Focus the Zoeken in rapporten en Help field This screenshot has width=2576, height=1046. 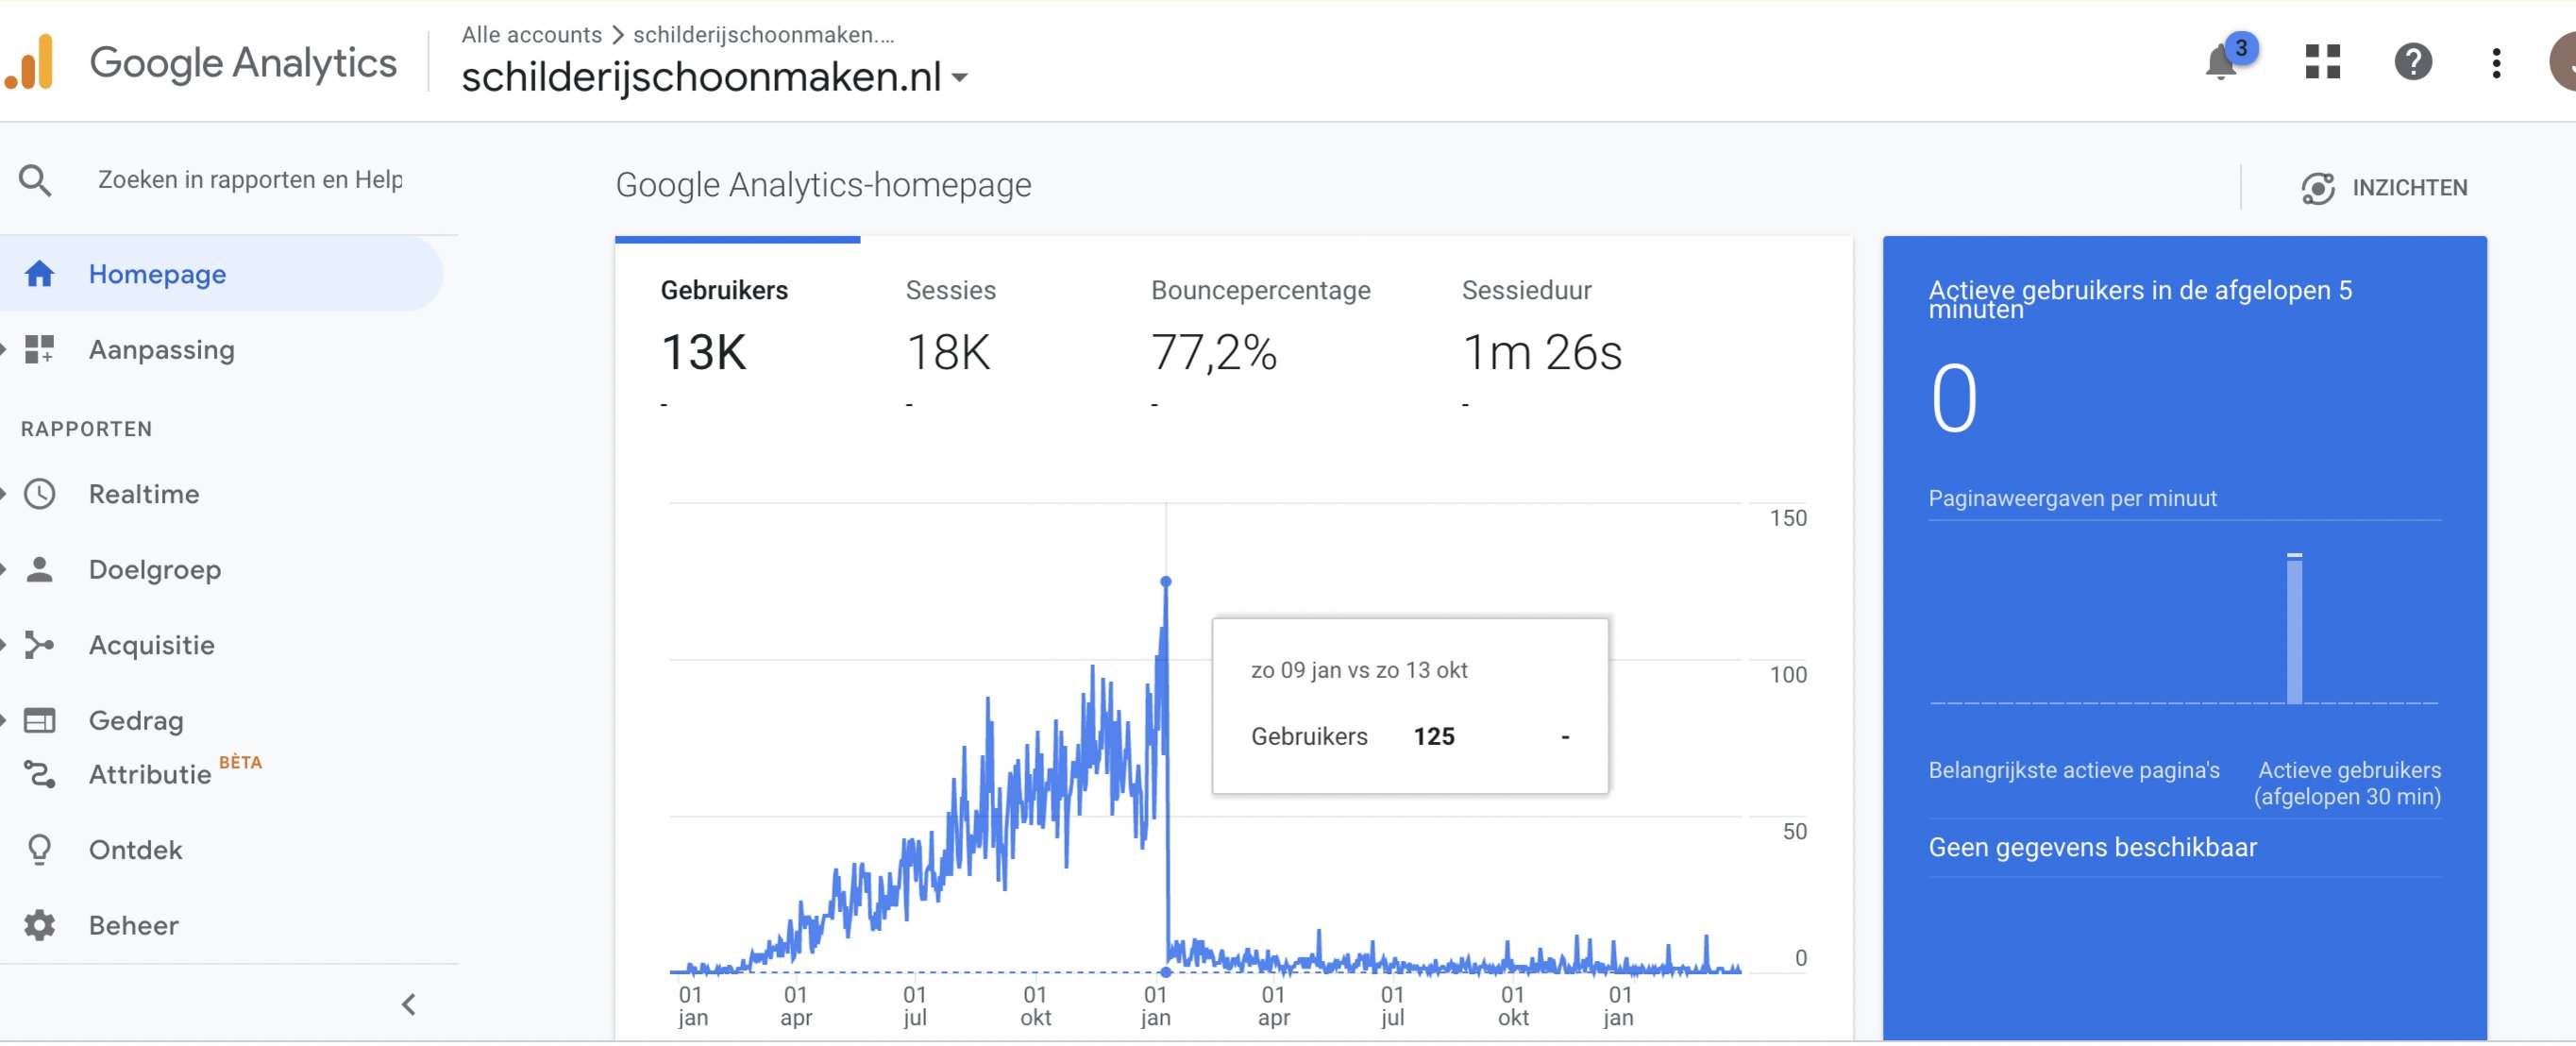click(250, 180)
